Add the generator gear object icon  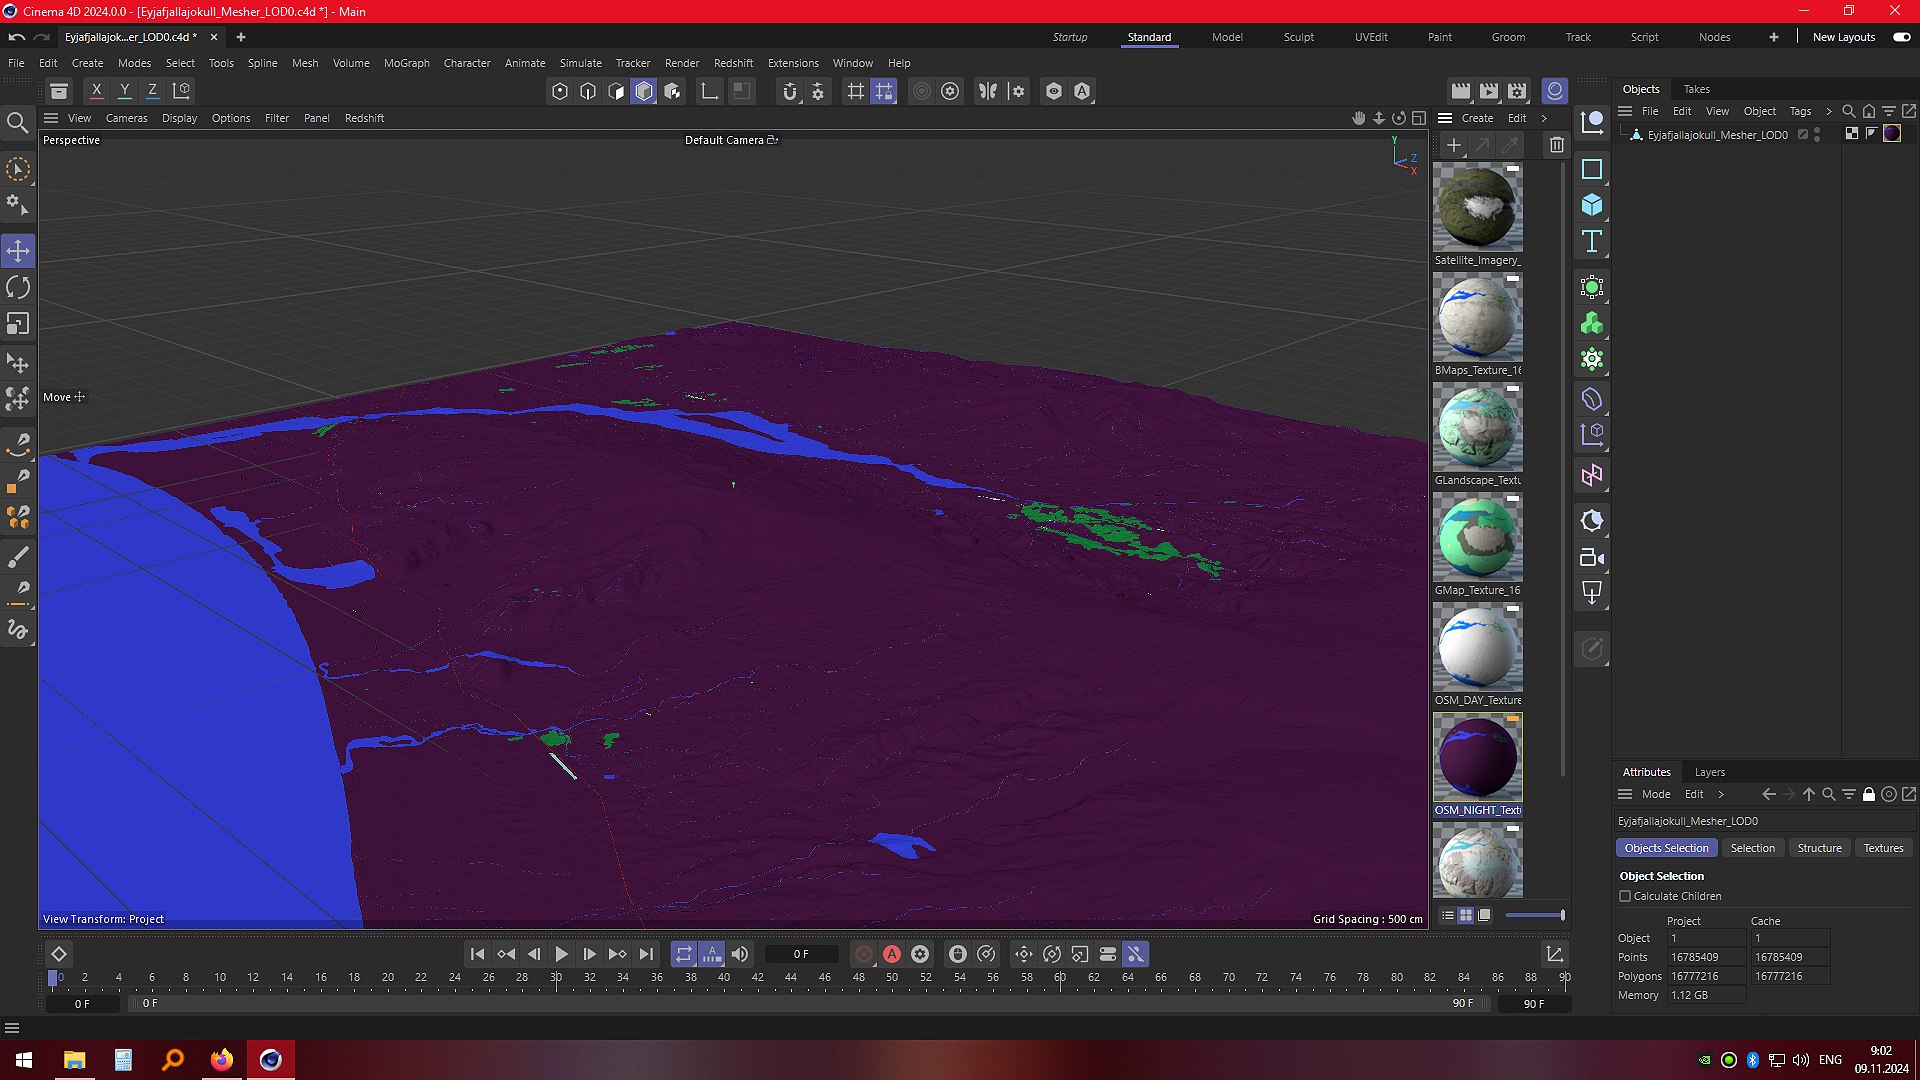click(x=1592, y=360)
